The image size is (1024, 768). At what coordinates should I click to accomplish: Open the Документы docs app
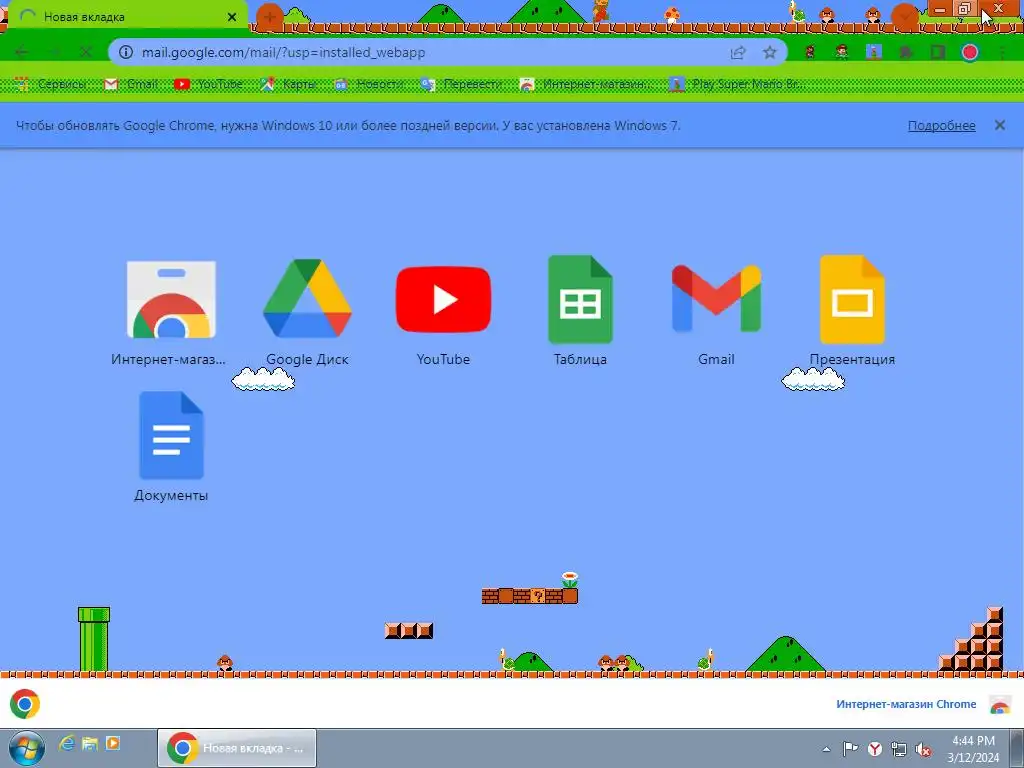[x=171, y=436]
